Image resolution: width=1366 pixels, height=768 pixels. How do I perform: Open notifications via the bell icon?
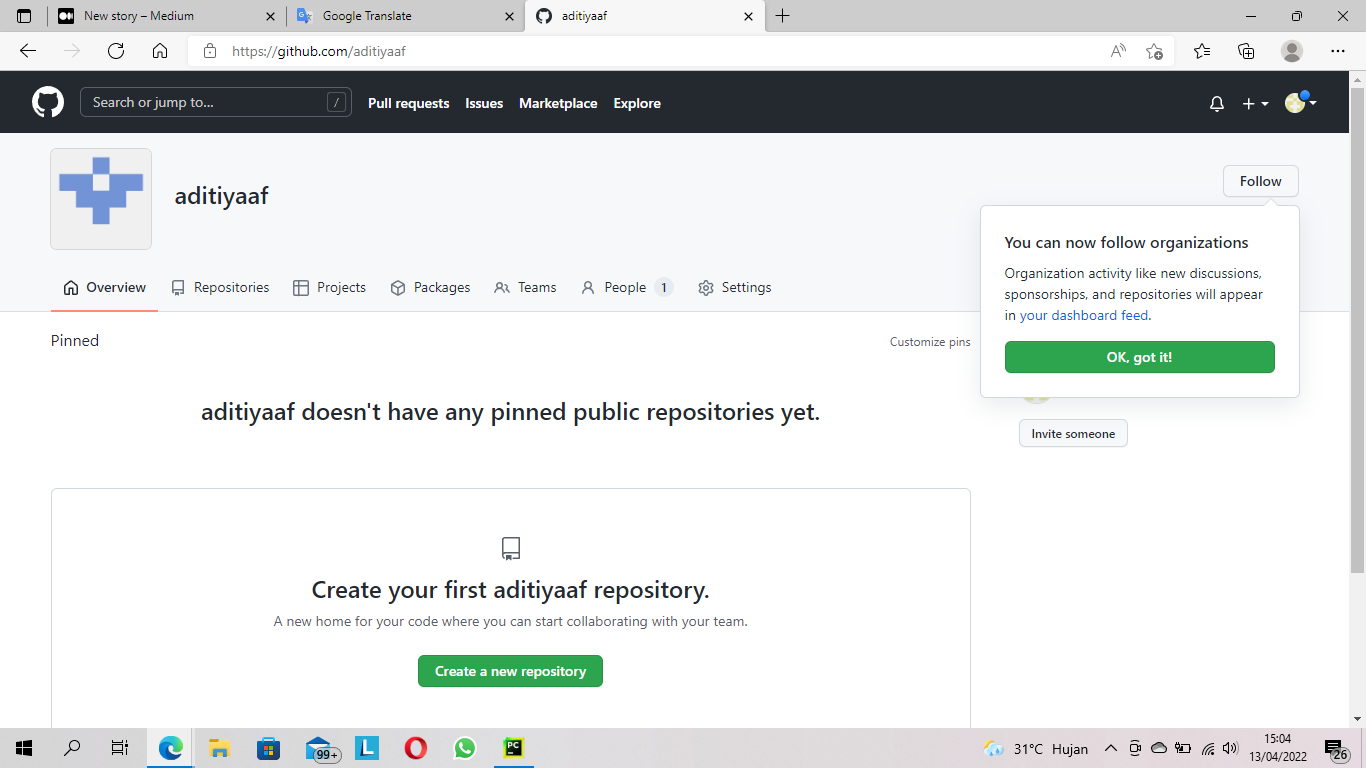point(1216,103)
